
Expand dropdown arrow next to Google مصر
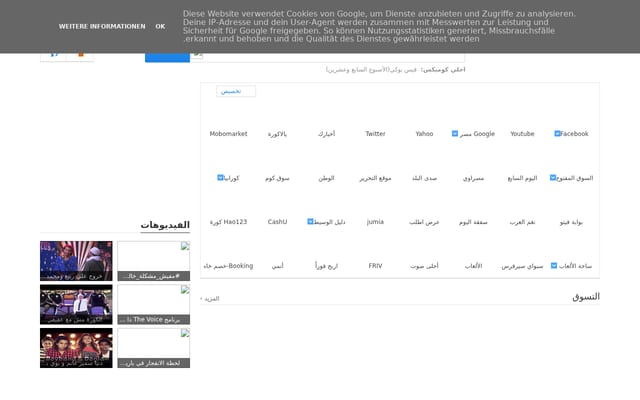click(455, 133)
